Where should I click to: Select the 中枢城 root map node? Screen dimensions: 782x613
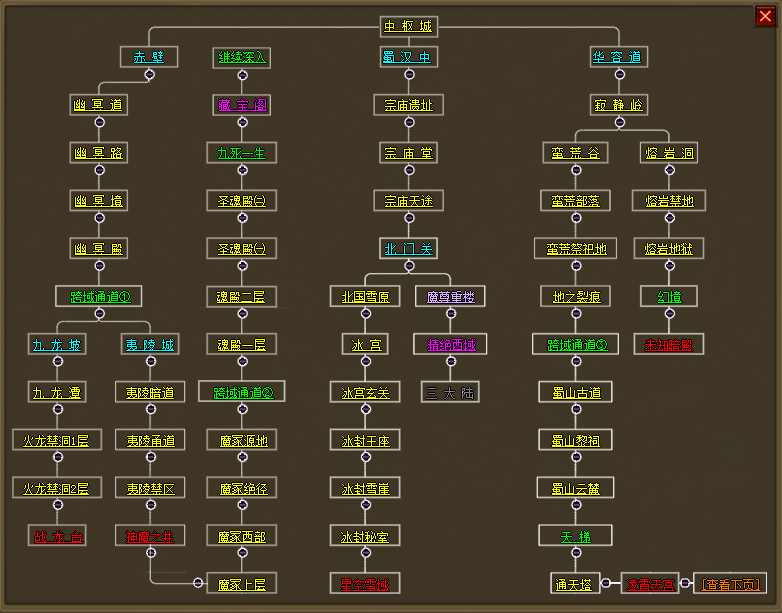(409, 26)
